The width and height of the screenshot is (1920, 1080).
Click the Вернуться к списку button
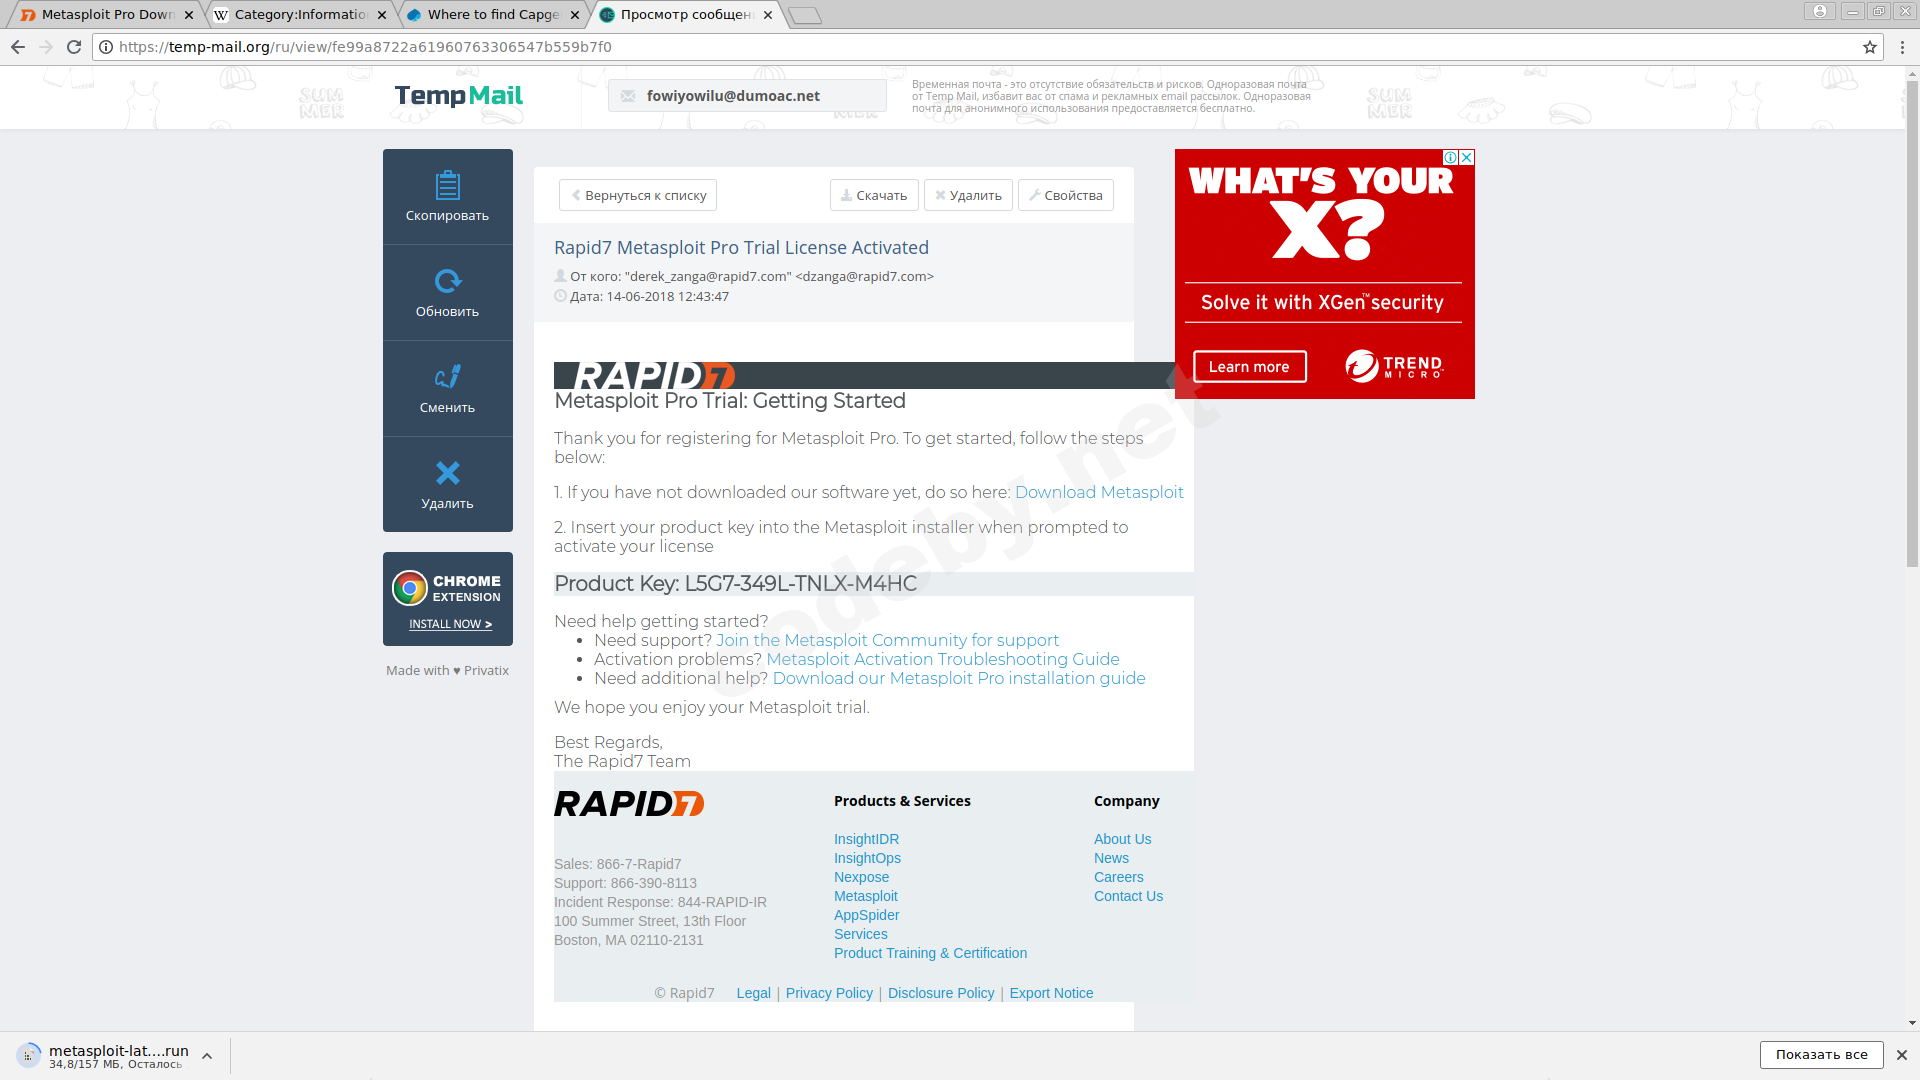click(638, 195)
